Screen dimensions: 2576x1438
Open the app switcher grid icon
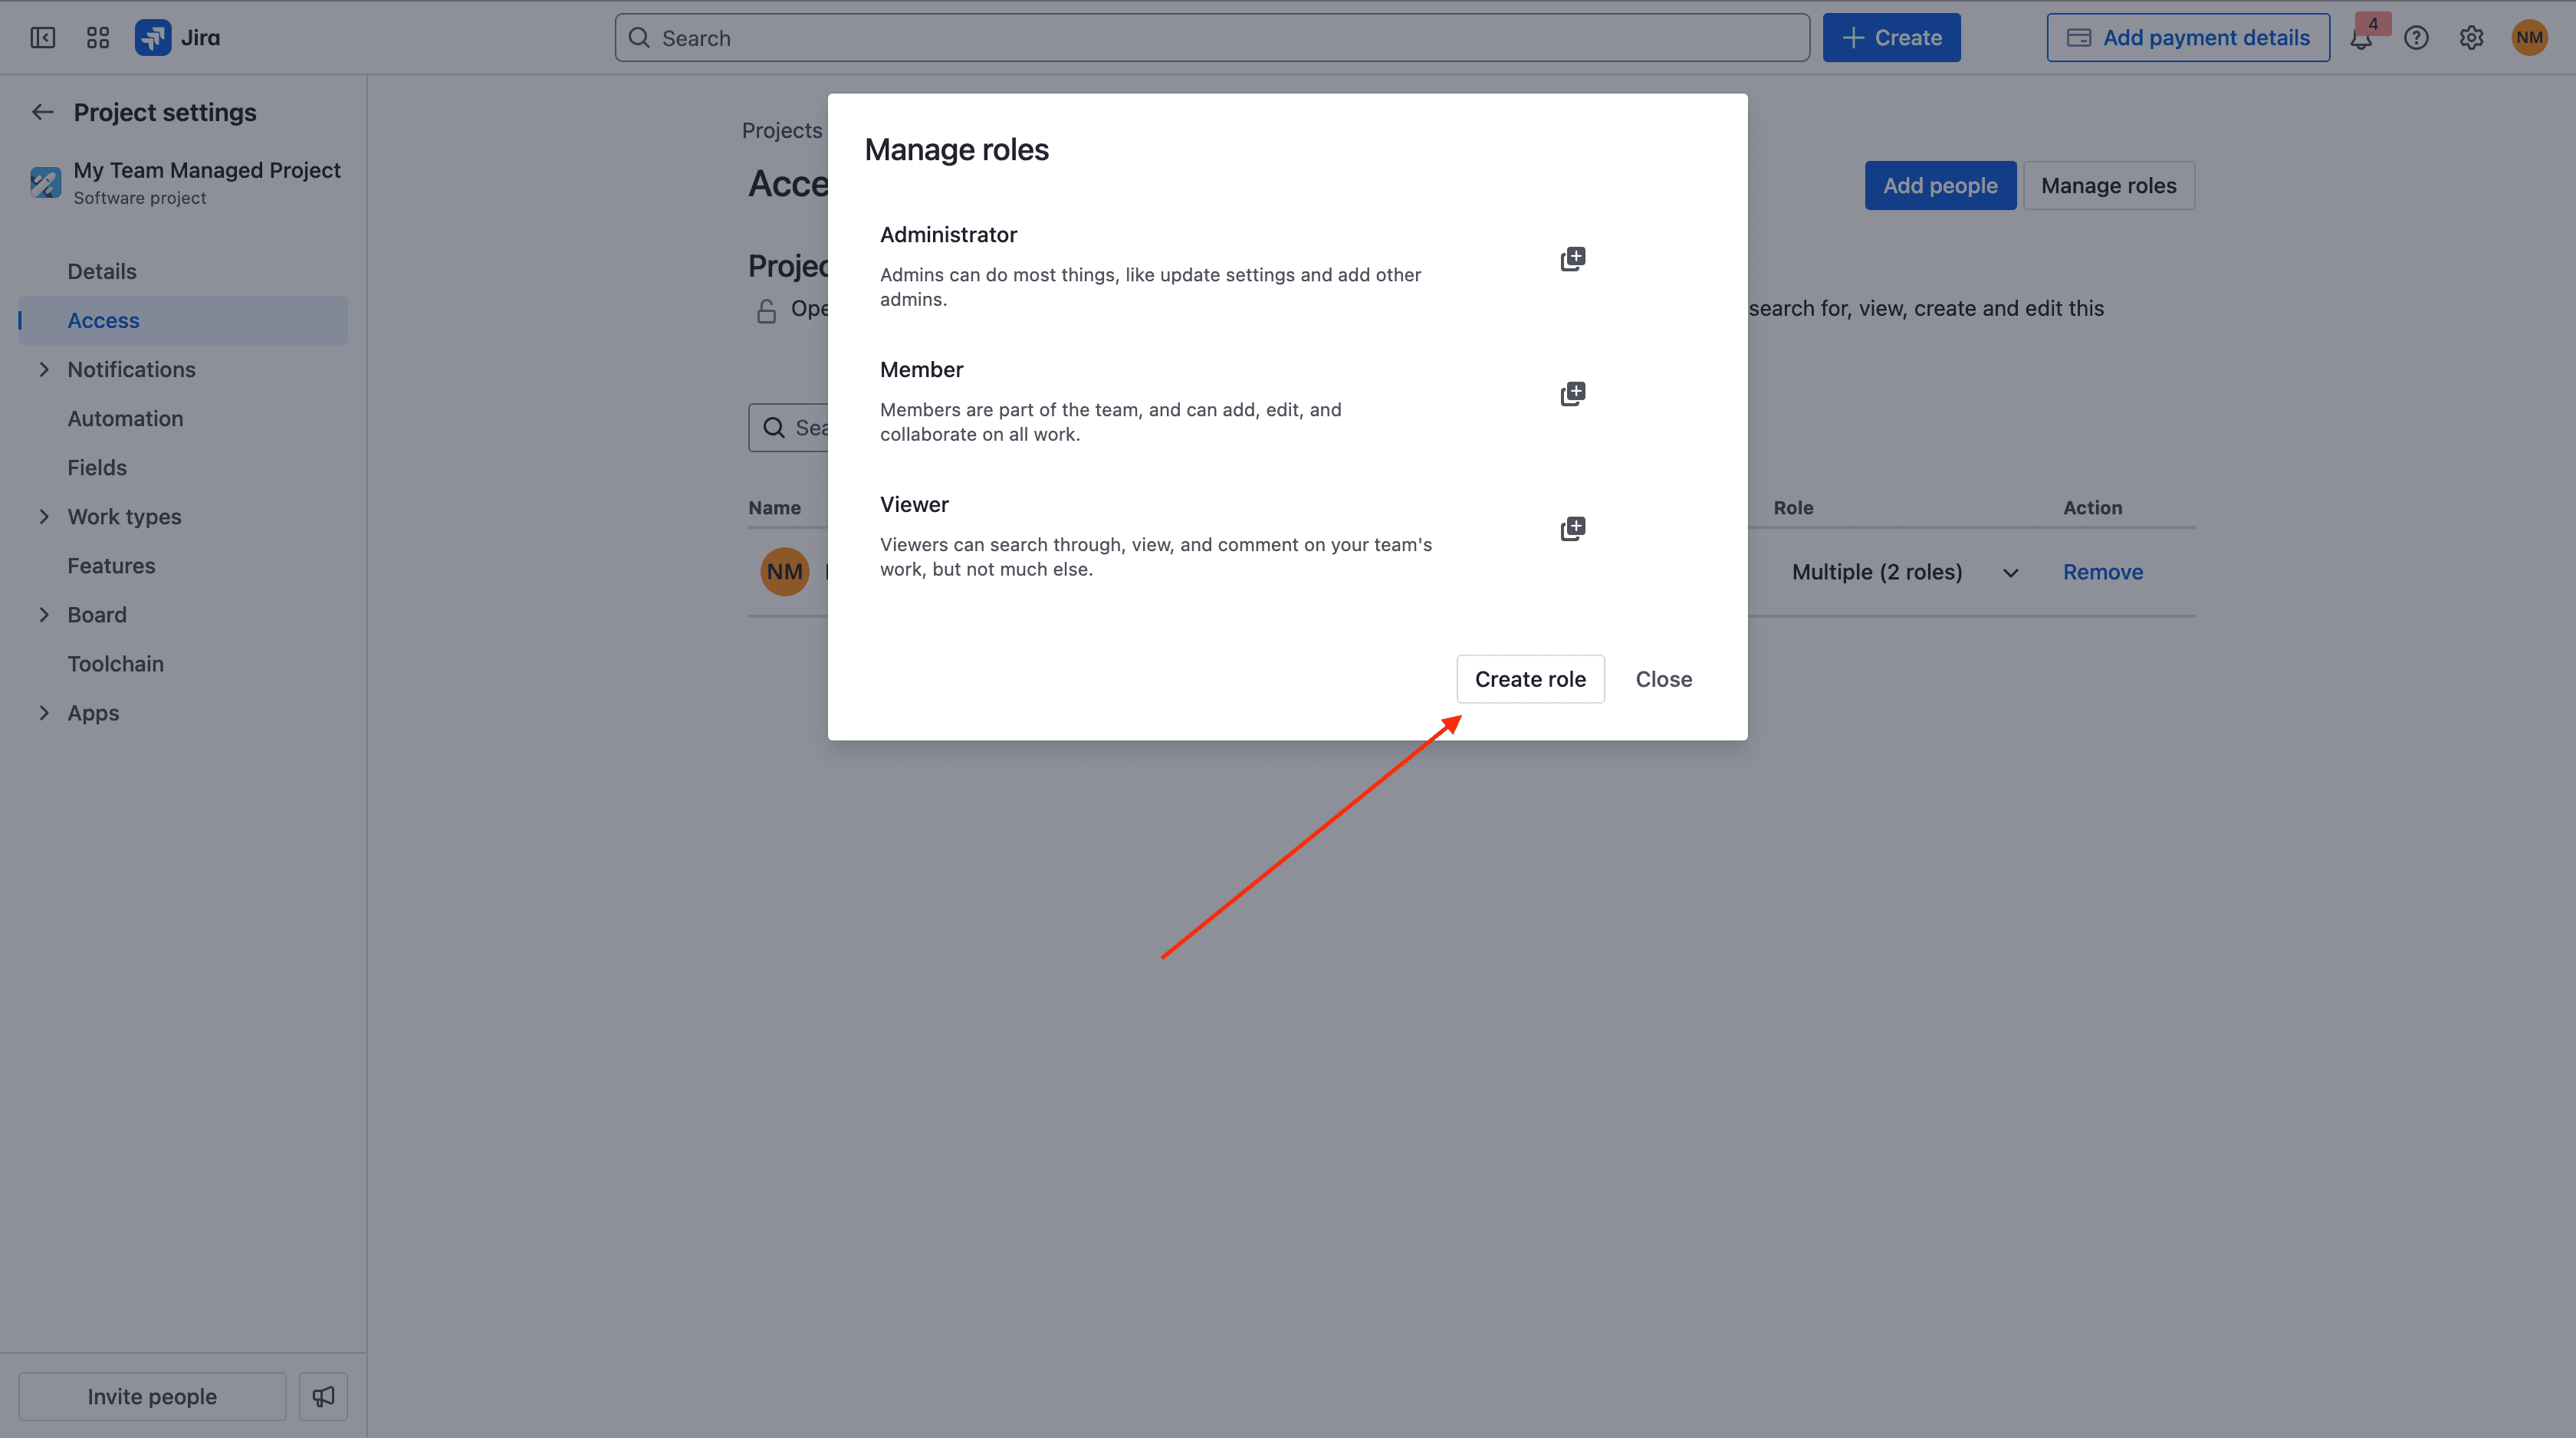coord(97,38)
